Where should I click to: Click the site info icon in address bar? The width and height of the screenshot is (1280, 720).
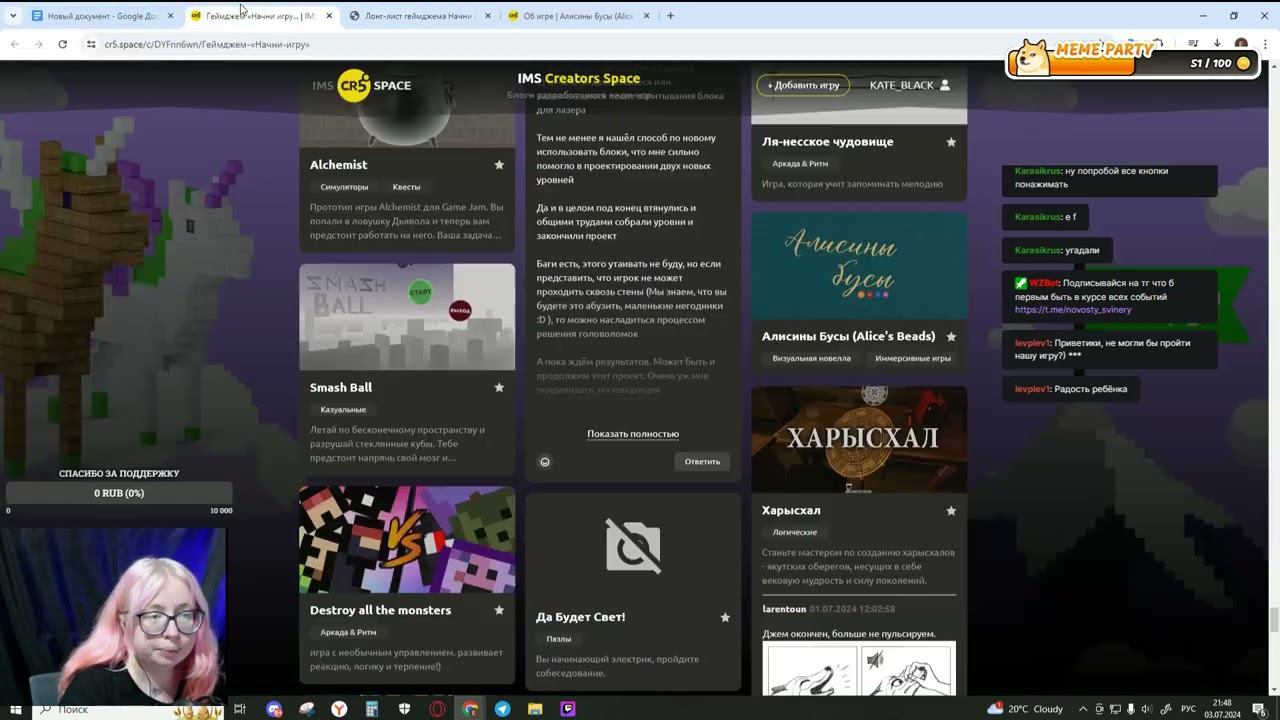click(91, 44)
